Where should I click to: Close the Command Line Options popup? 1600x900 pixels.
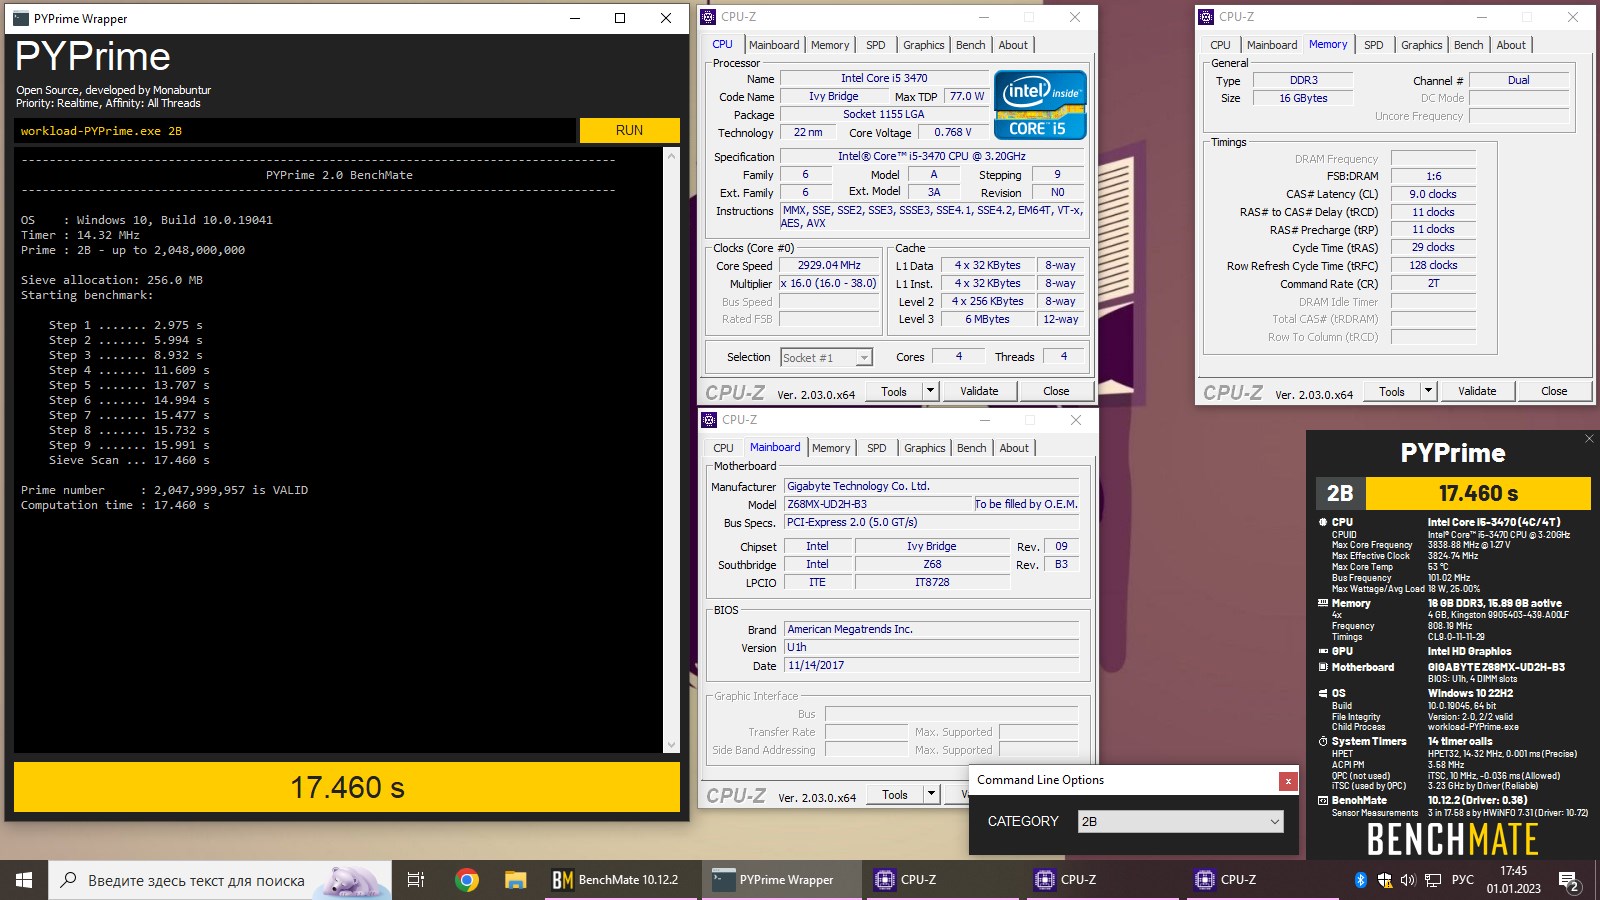[x=1288, y=781]
